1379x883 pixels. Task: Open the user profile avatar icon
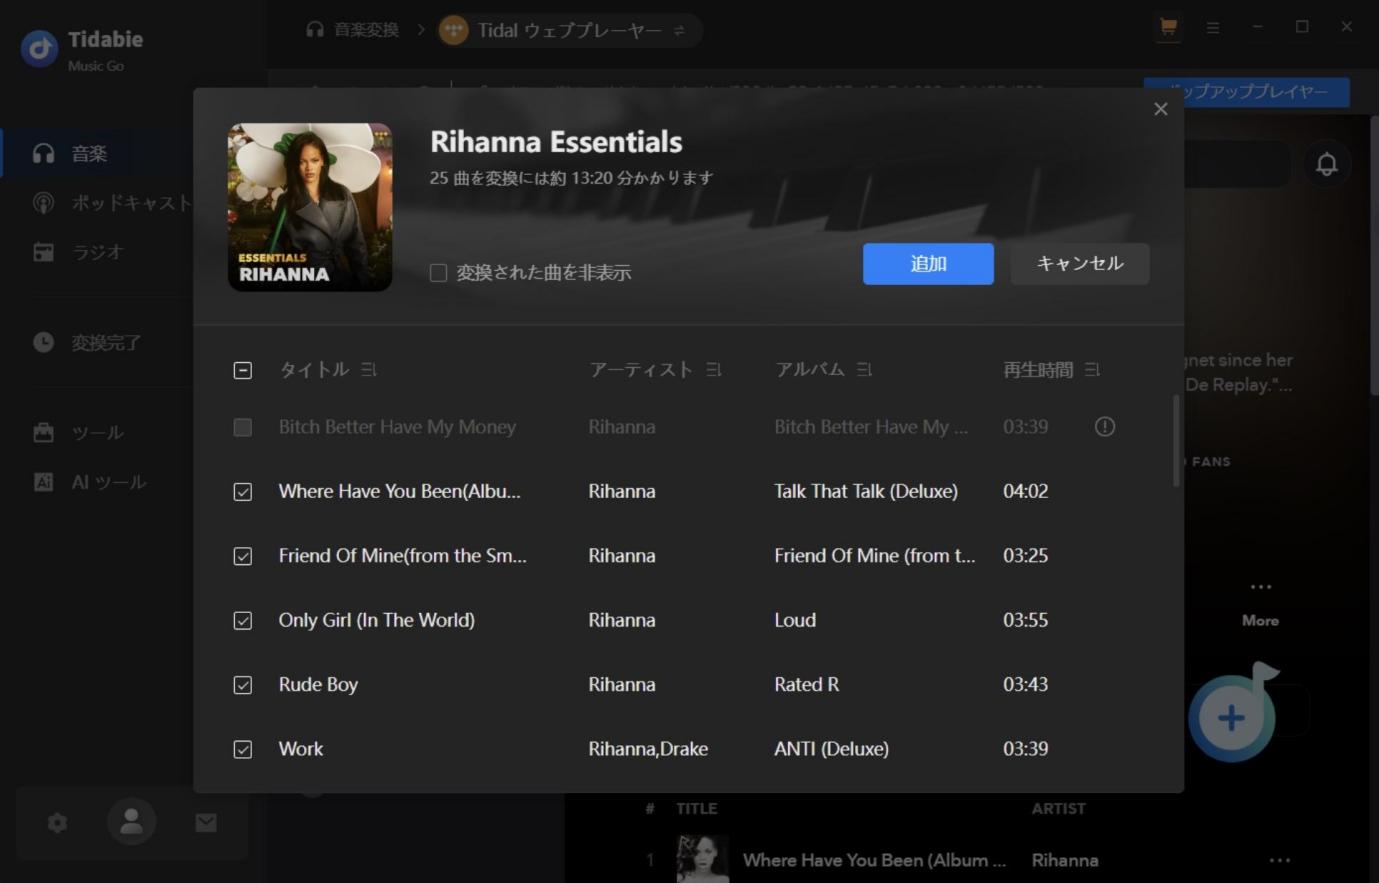[131, 822]
